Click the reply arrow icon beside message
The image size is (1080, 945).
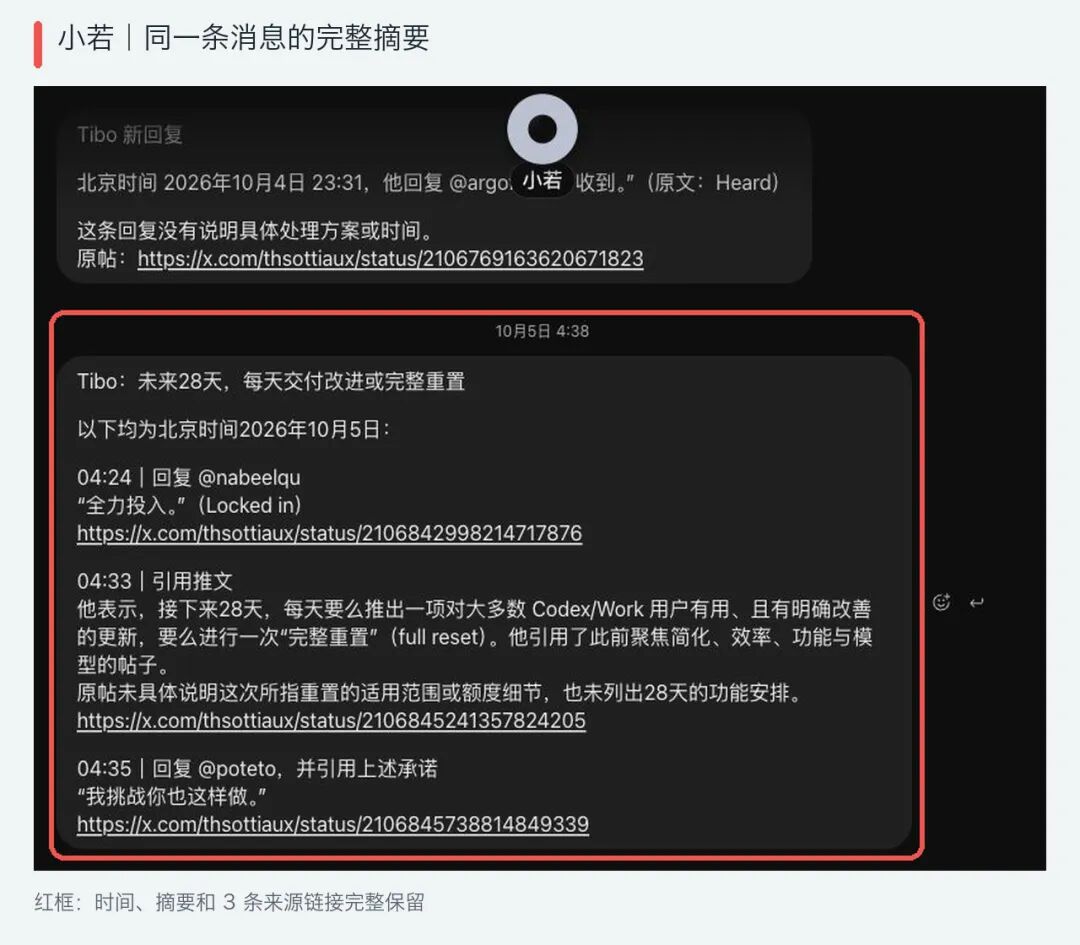pyautogui.click(x=976, y=603)
